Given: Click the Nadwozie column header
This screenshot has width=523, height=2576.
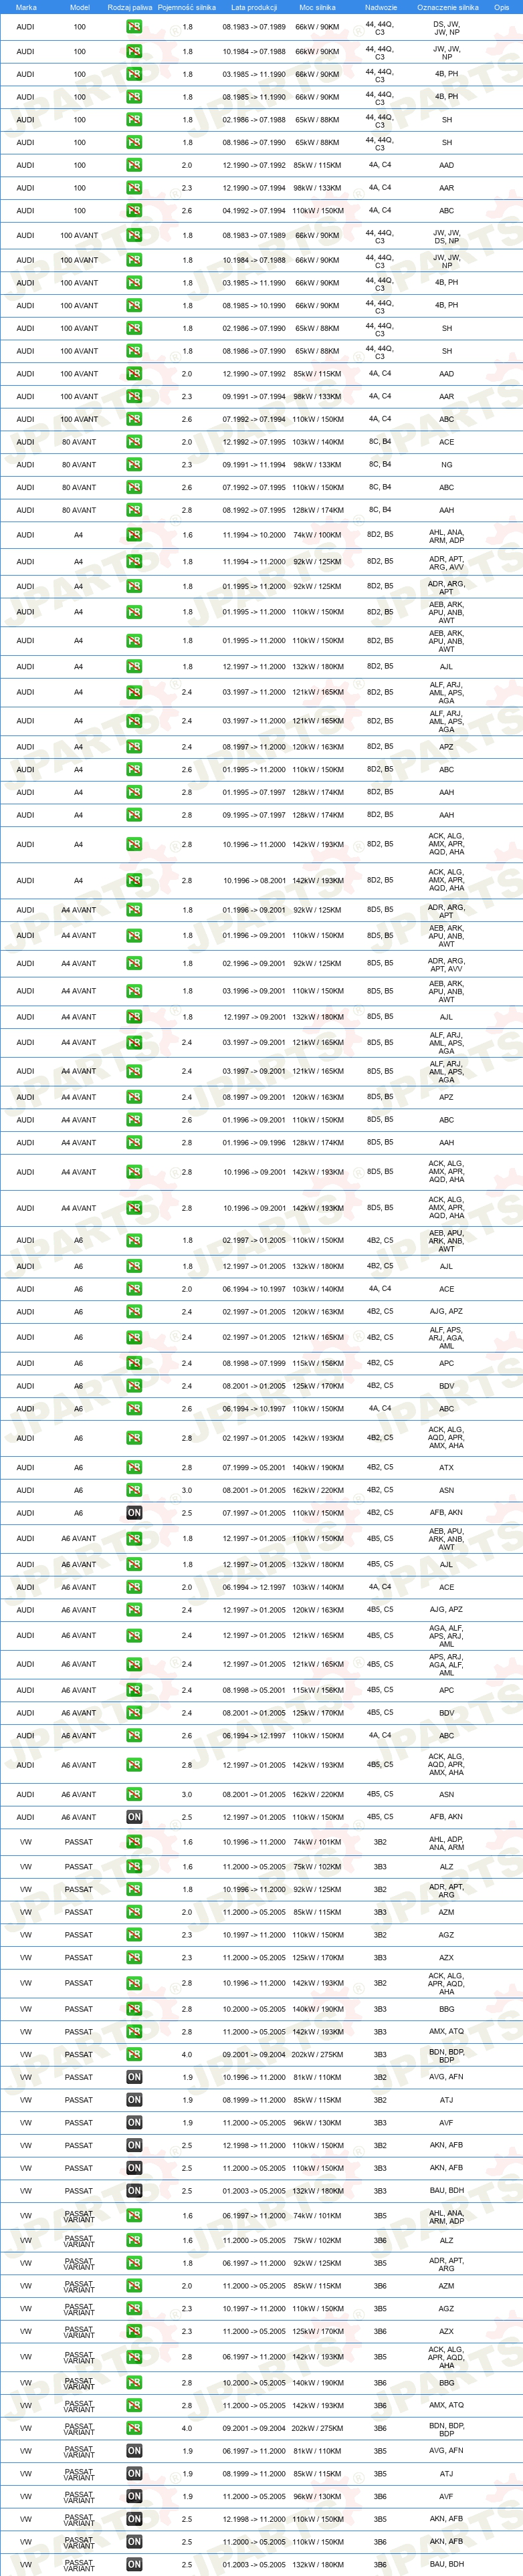Looking at the screenshot, I should pyautogui.click(x=380, y=7).
